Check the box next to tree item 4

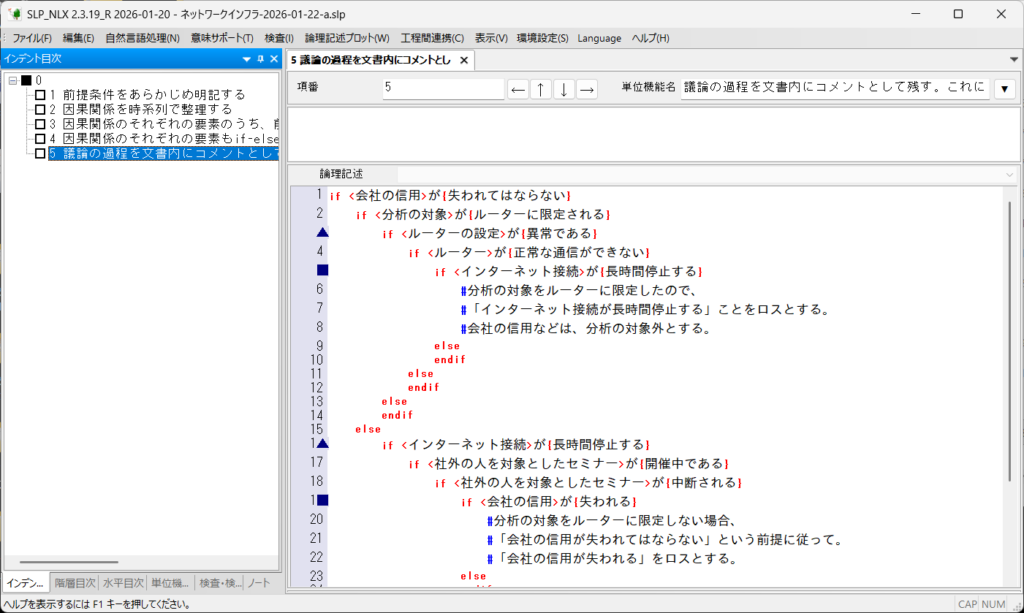pyautogui.click(x=40, y=138)
